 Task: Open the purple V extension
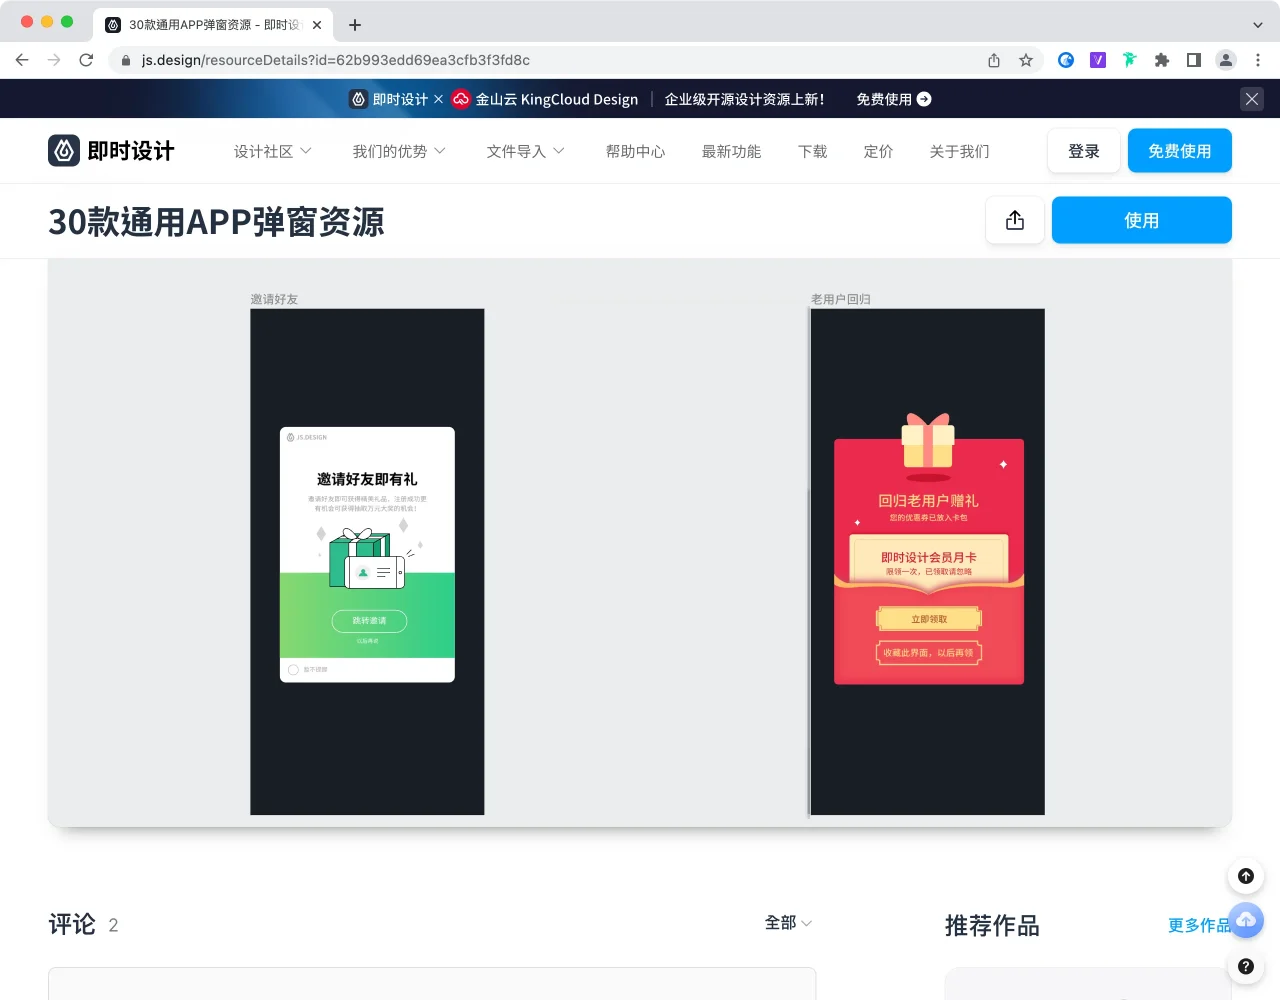pos(1098,60)
